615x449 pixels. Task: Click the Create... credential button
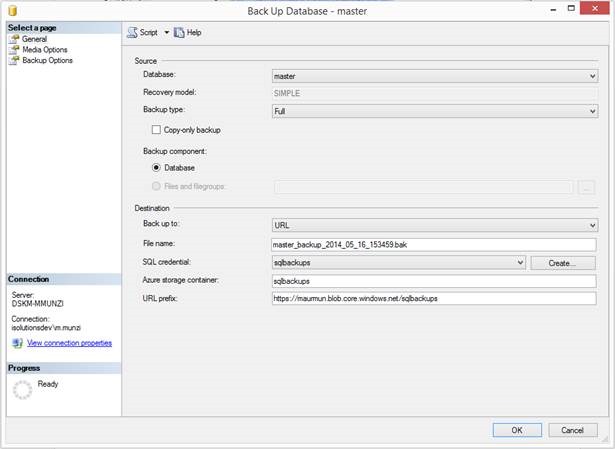point(562,262)
